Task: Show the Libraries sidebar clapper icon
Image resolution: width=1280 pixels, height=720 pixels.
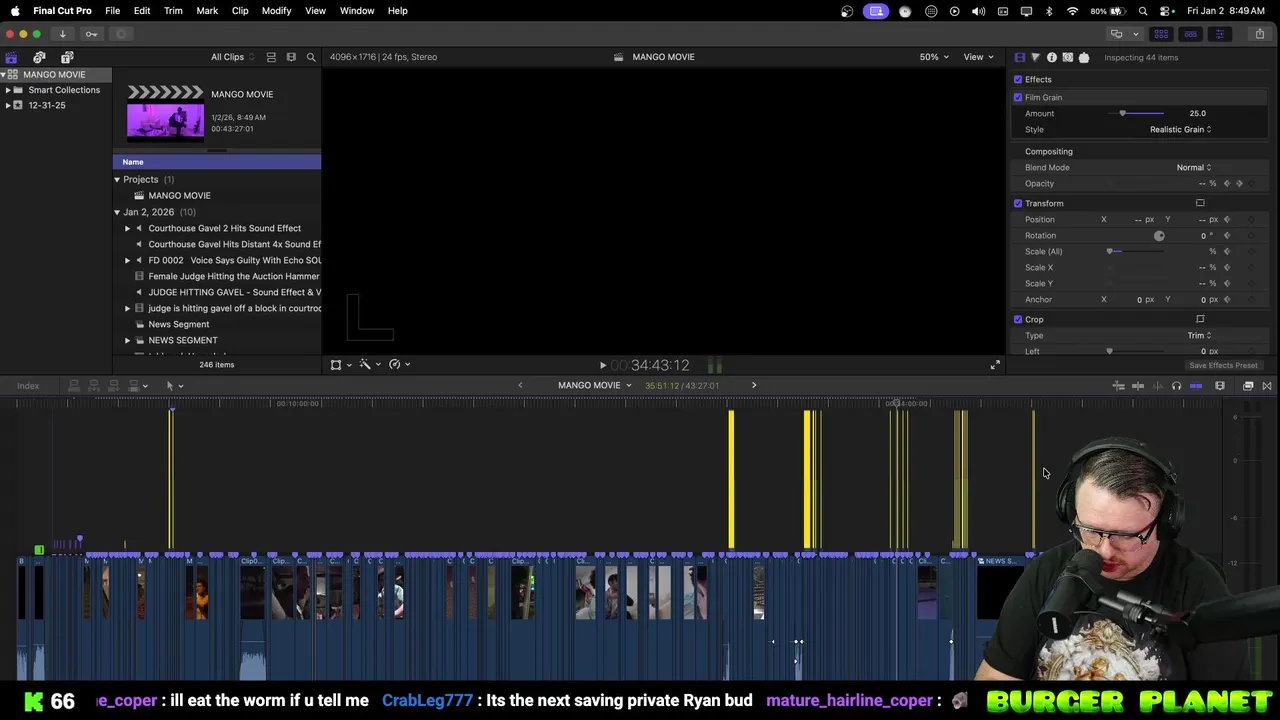Action: tap(11, 57)
